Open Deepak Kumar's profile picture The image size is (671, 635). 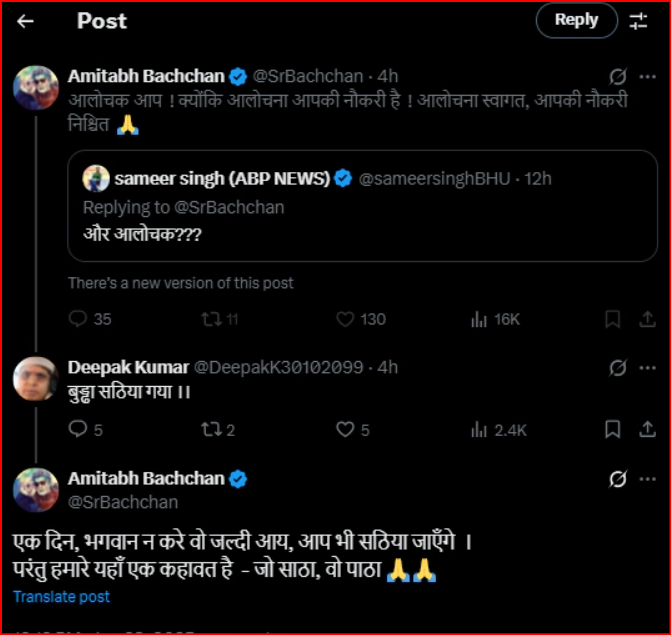click(x=34, y=378)
